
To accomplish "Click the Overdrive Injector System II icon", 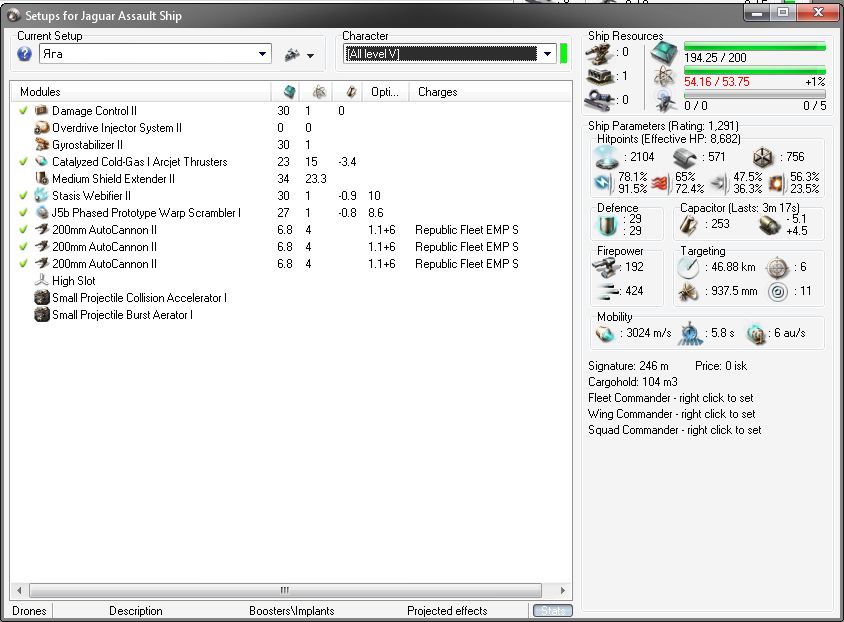I will (x=41, y=128).
